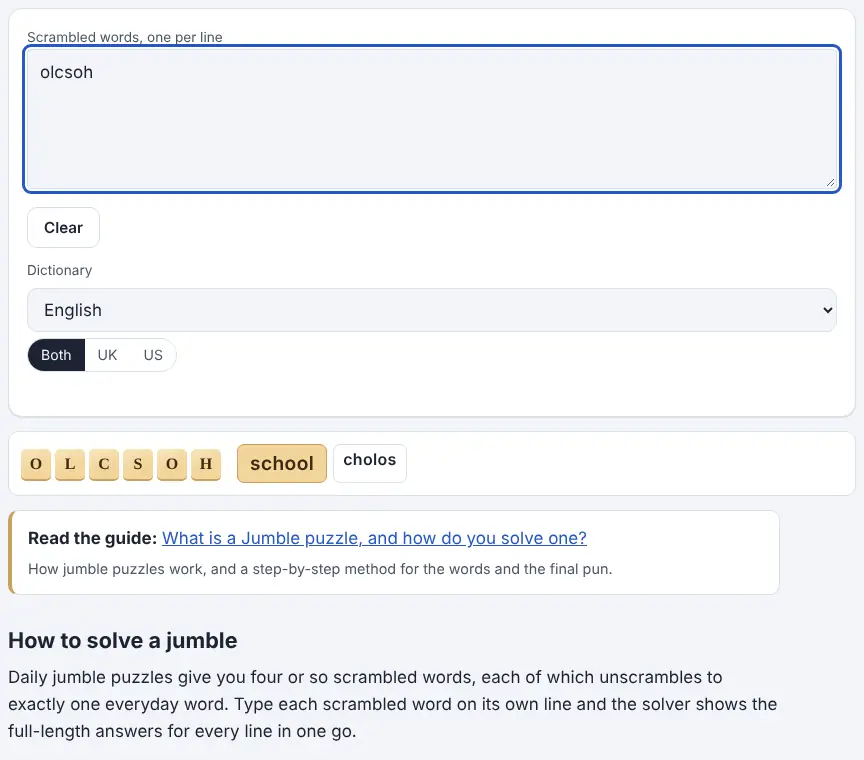This screenshot has height=760, width=864.
Task: Click the second O tile, next to H
Action: click(x=172, y=465)
